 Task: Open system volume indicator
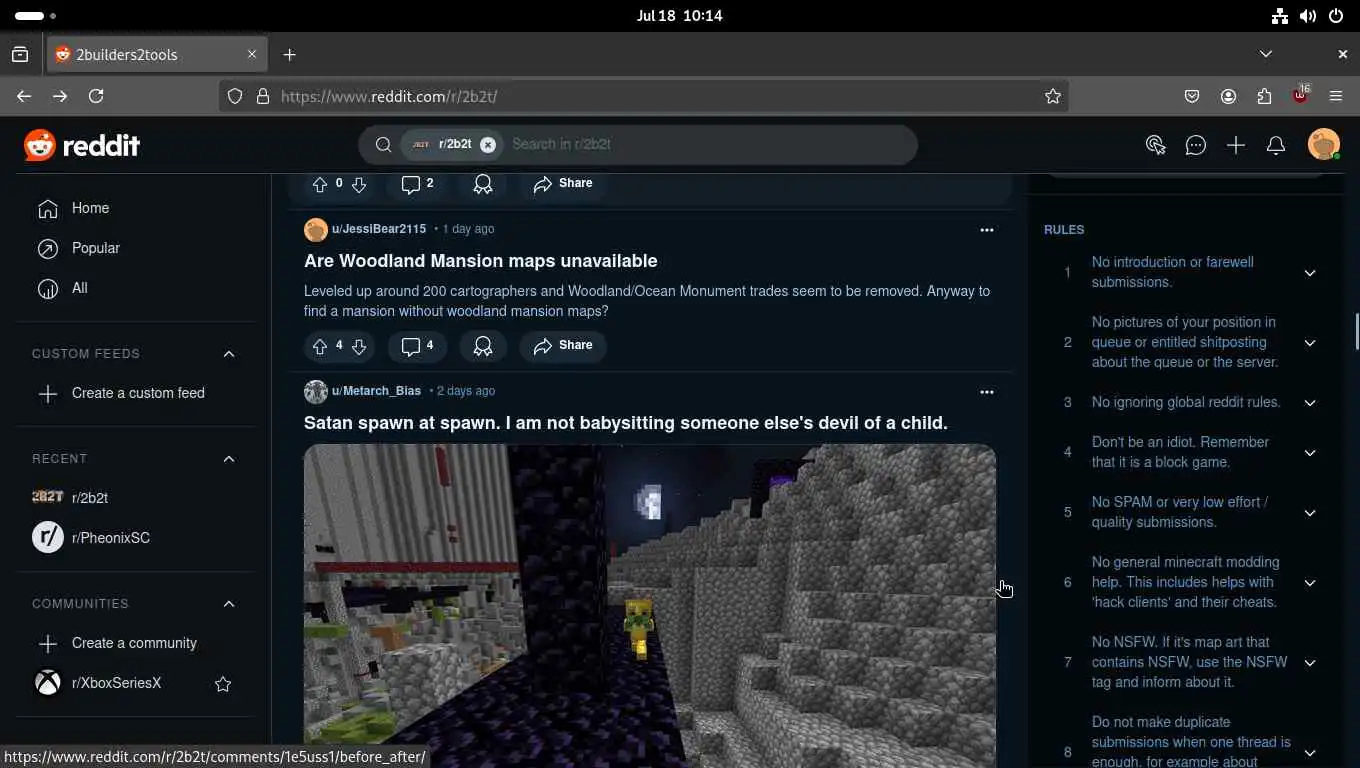(1308, 16)
